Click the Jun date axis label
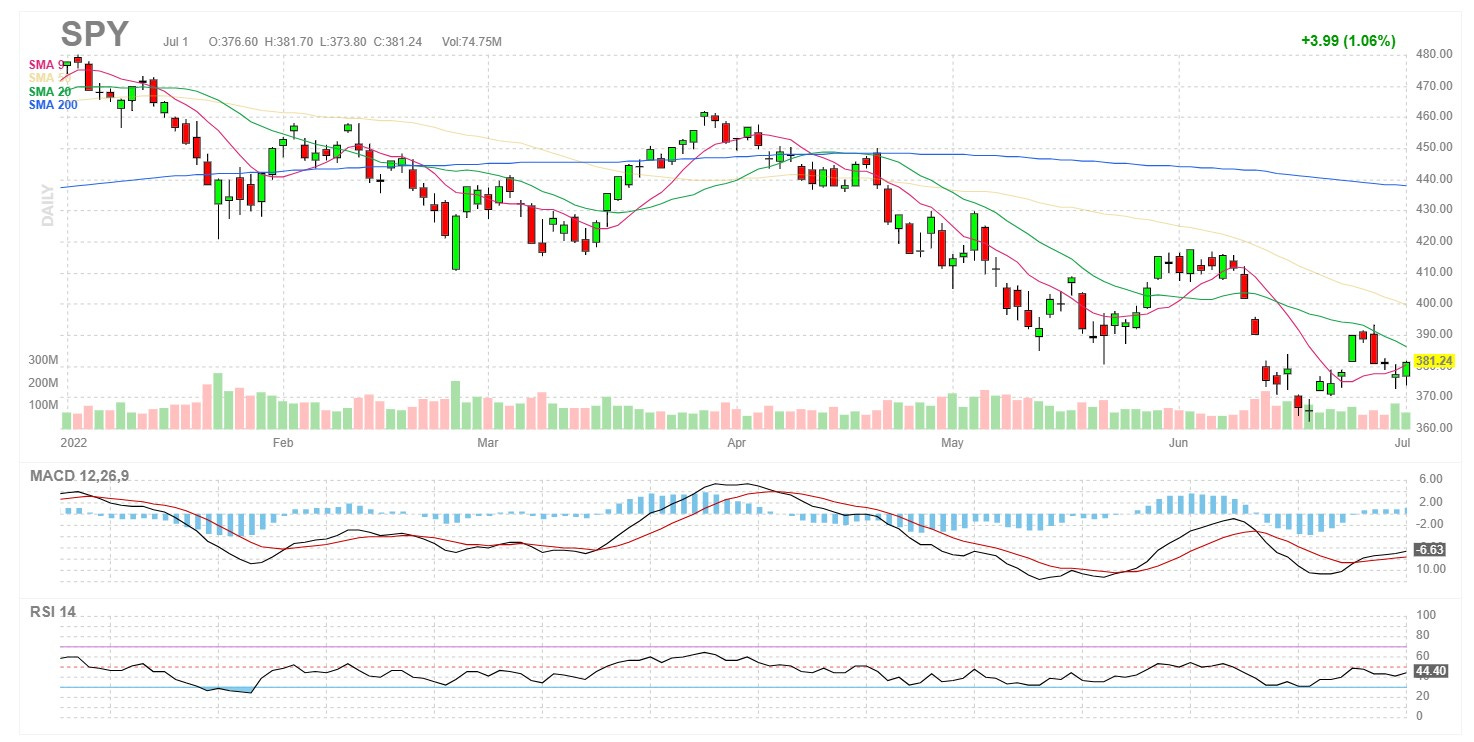 point(1180,441)
